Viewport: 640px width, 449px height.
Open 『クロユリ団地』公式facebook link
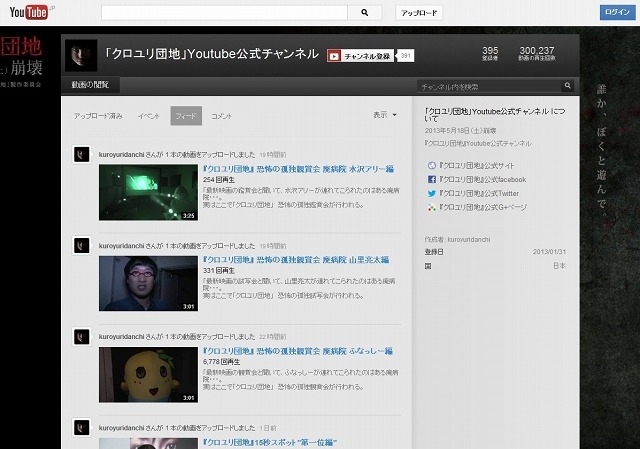click(x=483, y=180)
